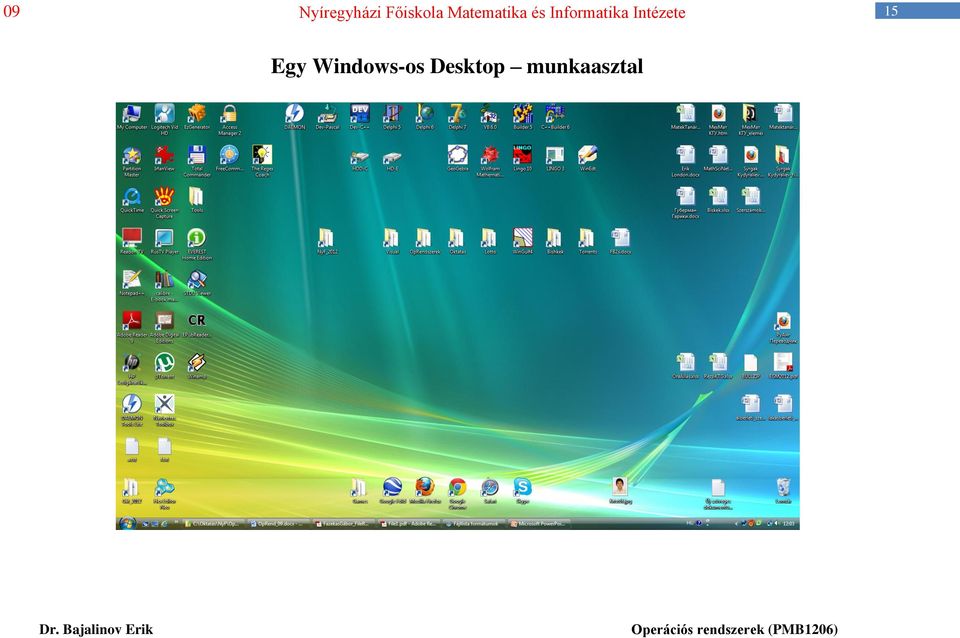The height and width of the screenshot is (638, 960).
Task: Click the Builder 5 shortcut
Action: (522, 118)
